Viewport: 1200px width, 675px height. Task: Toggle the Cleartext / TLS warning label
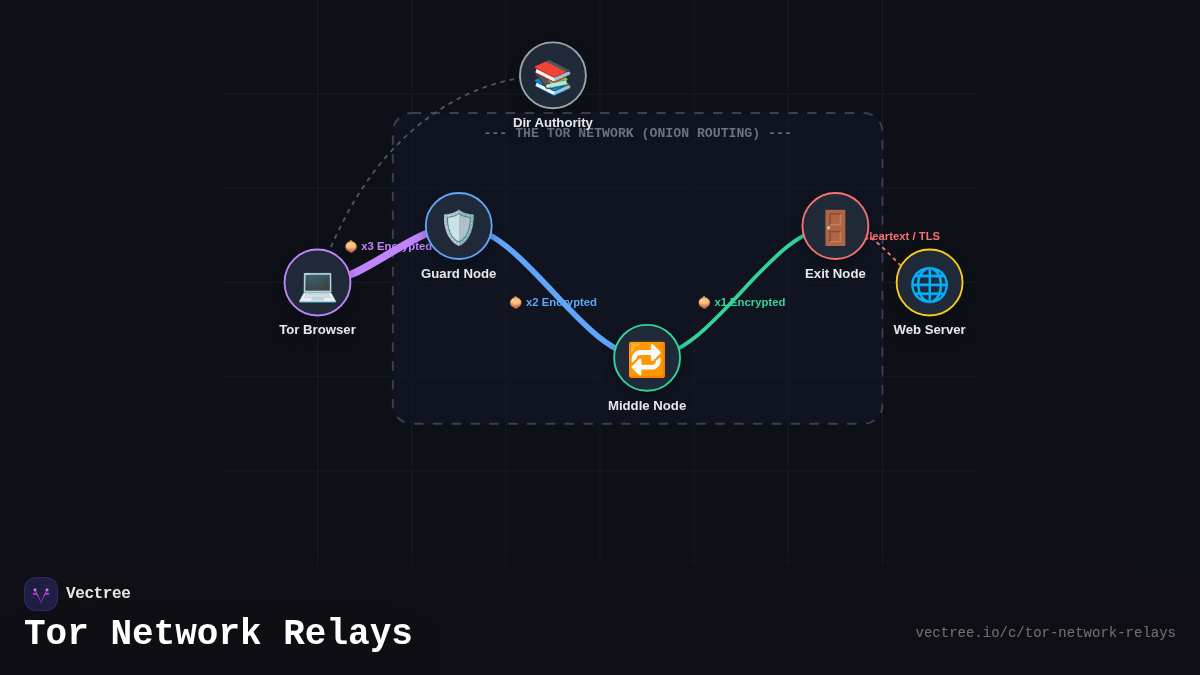pyautogui.click(x=903, y=236)
